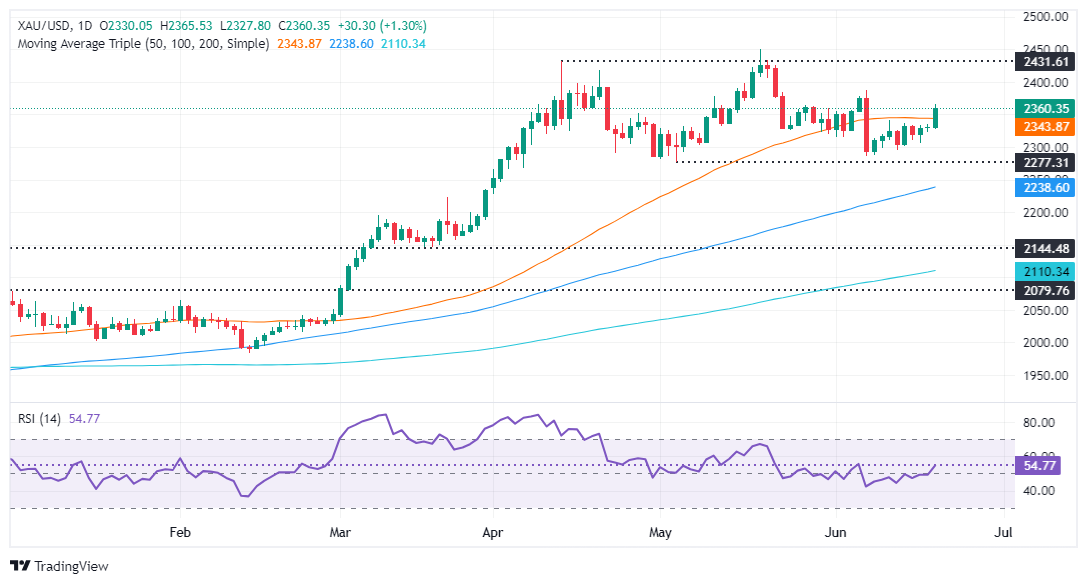Screen dimensions: 1087x584
Task: Click the Moving Average Triple indicator legend
Action: (139, 44)
